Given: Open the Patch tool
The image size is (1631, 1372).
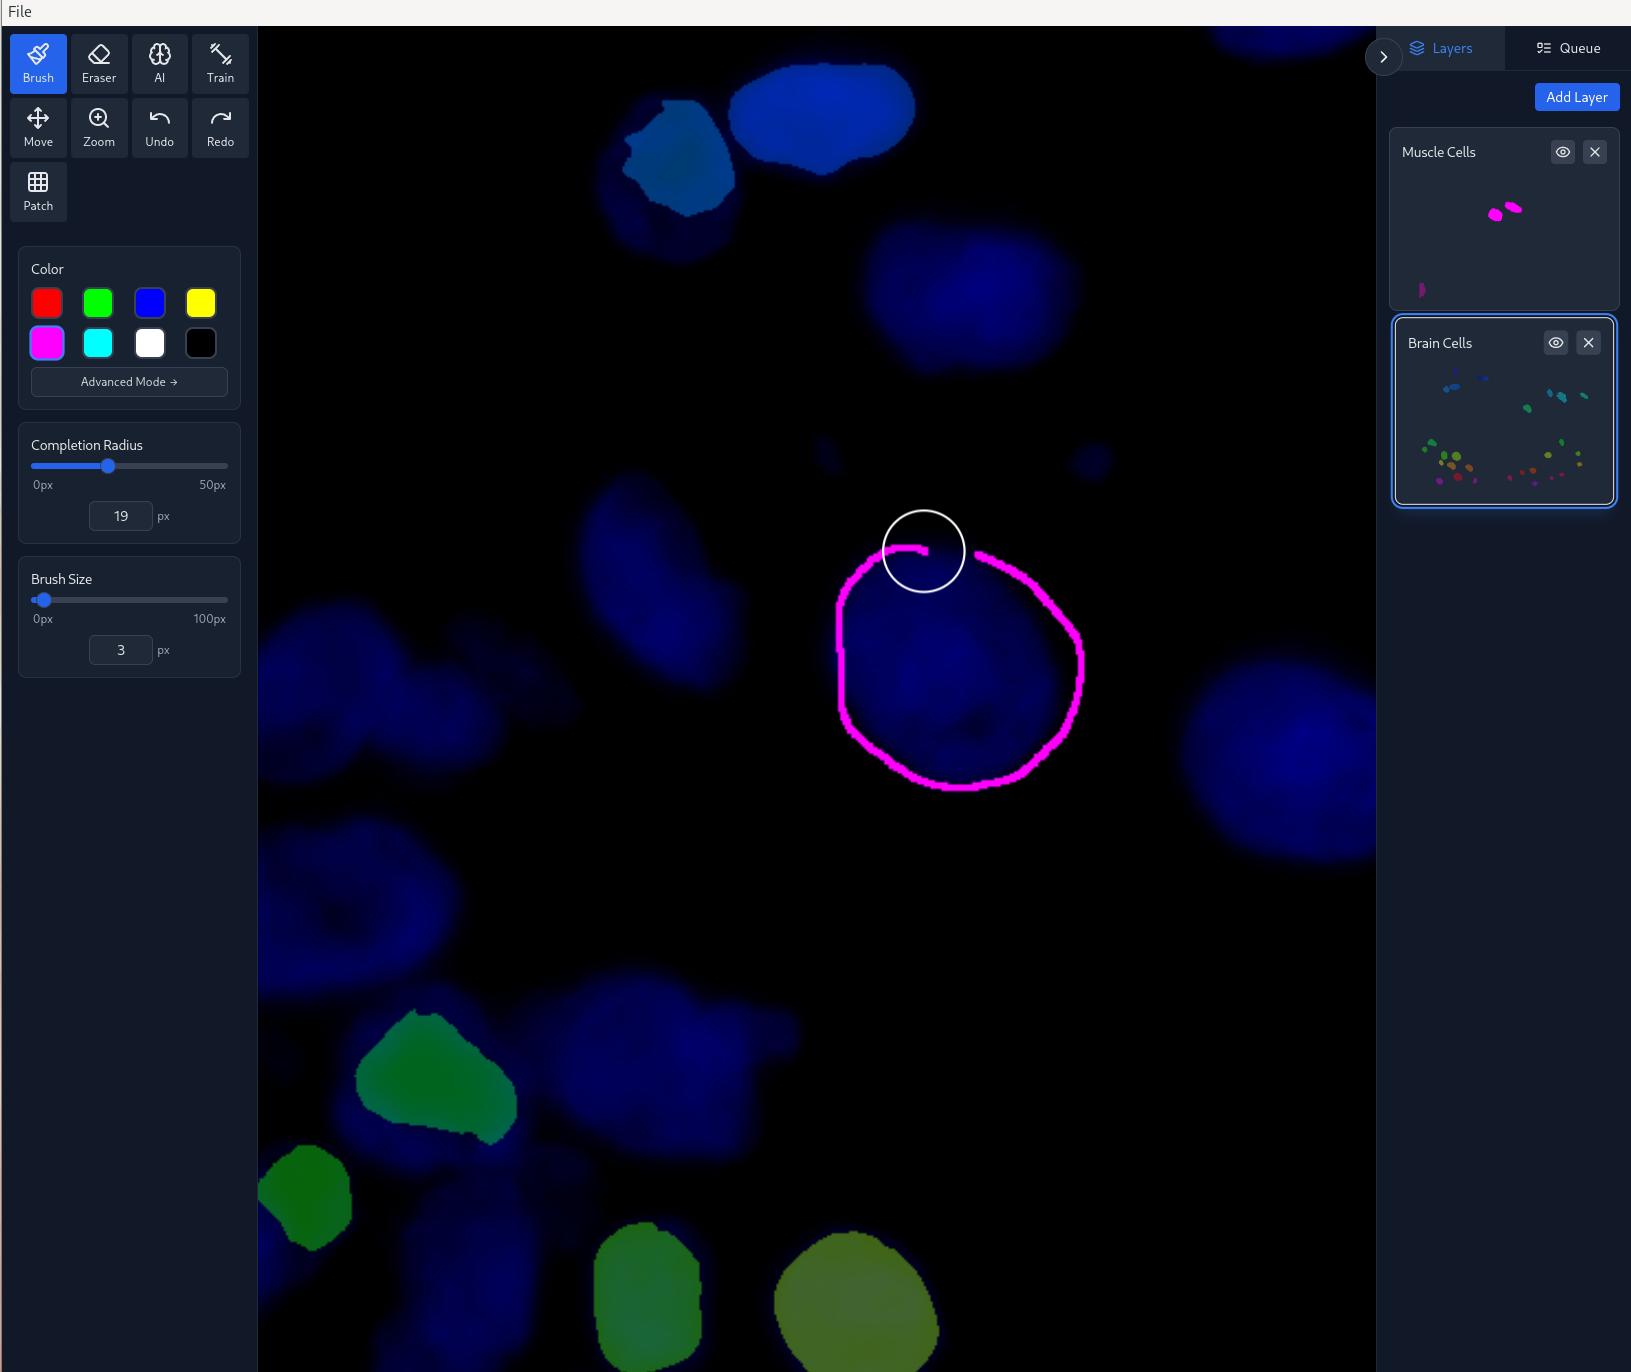Looking at the screenshot, I should pyautogui.click(x=37, y=191).
